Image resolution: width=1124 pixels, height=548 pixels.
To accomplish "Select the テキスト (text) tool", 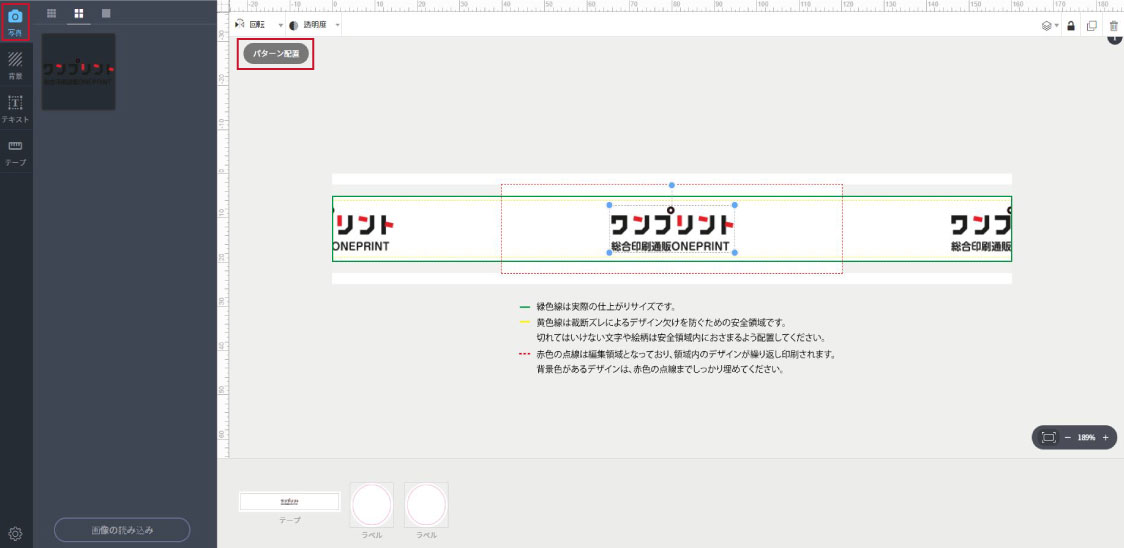I will (15, 108).
